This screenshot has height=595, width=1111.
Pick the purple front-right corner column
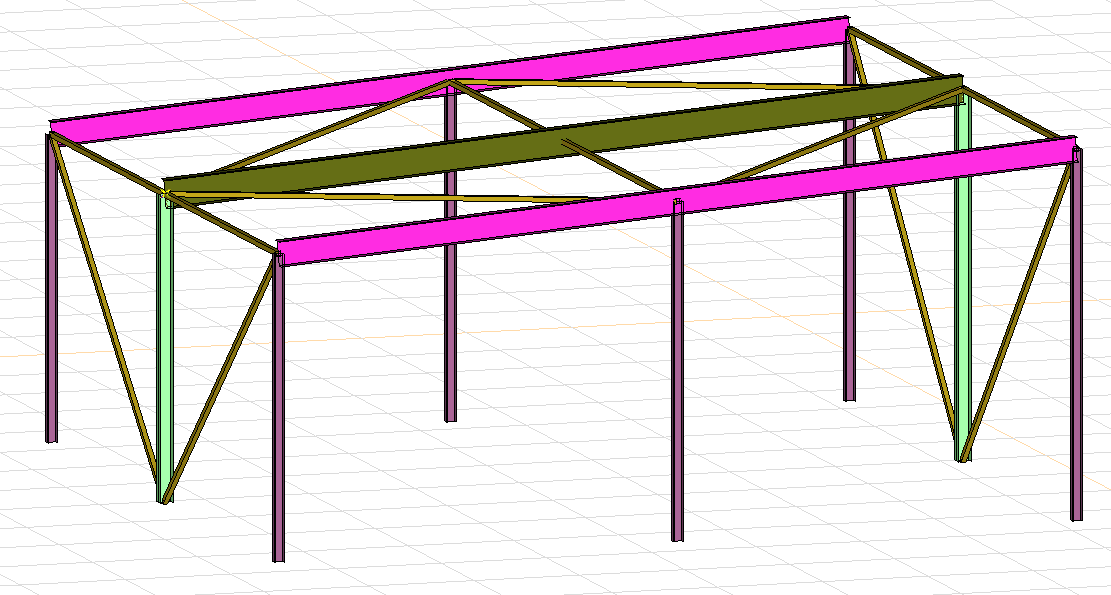point(1076,333)
